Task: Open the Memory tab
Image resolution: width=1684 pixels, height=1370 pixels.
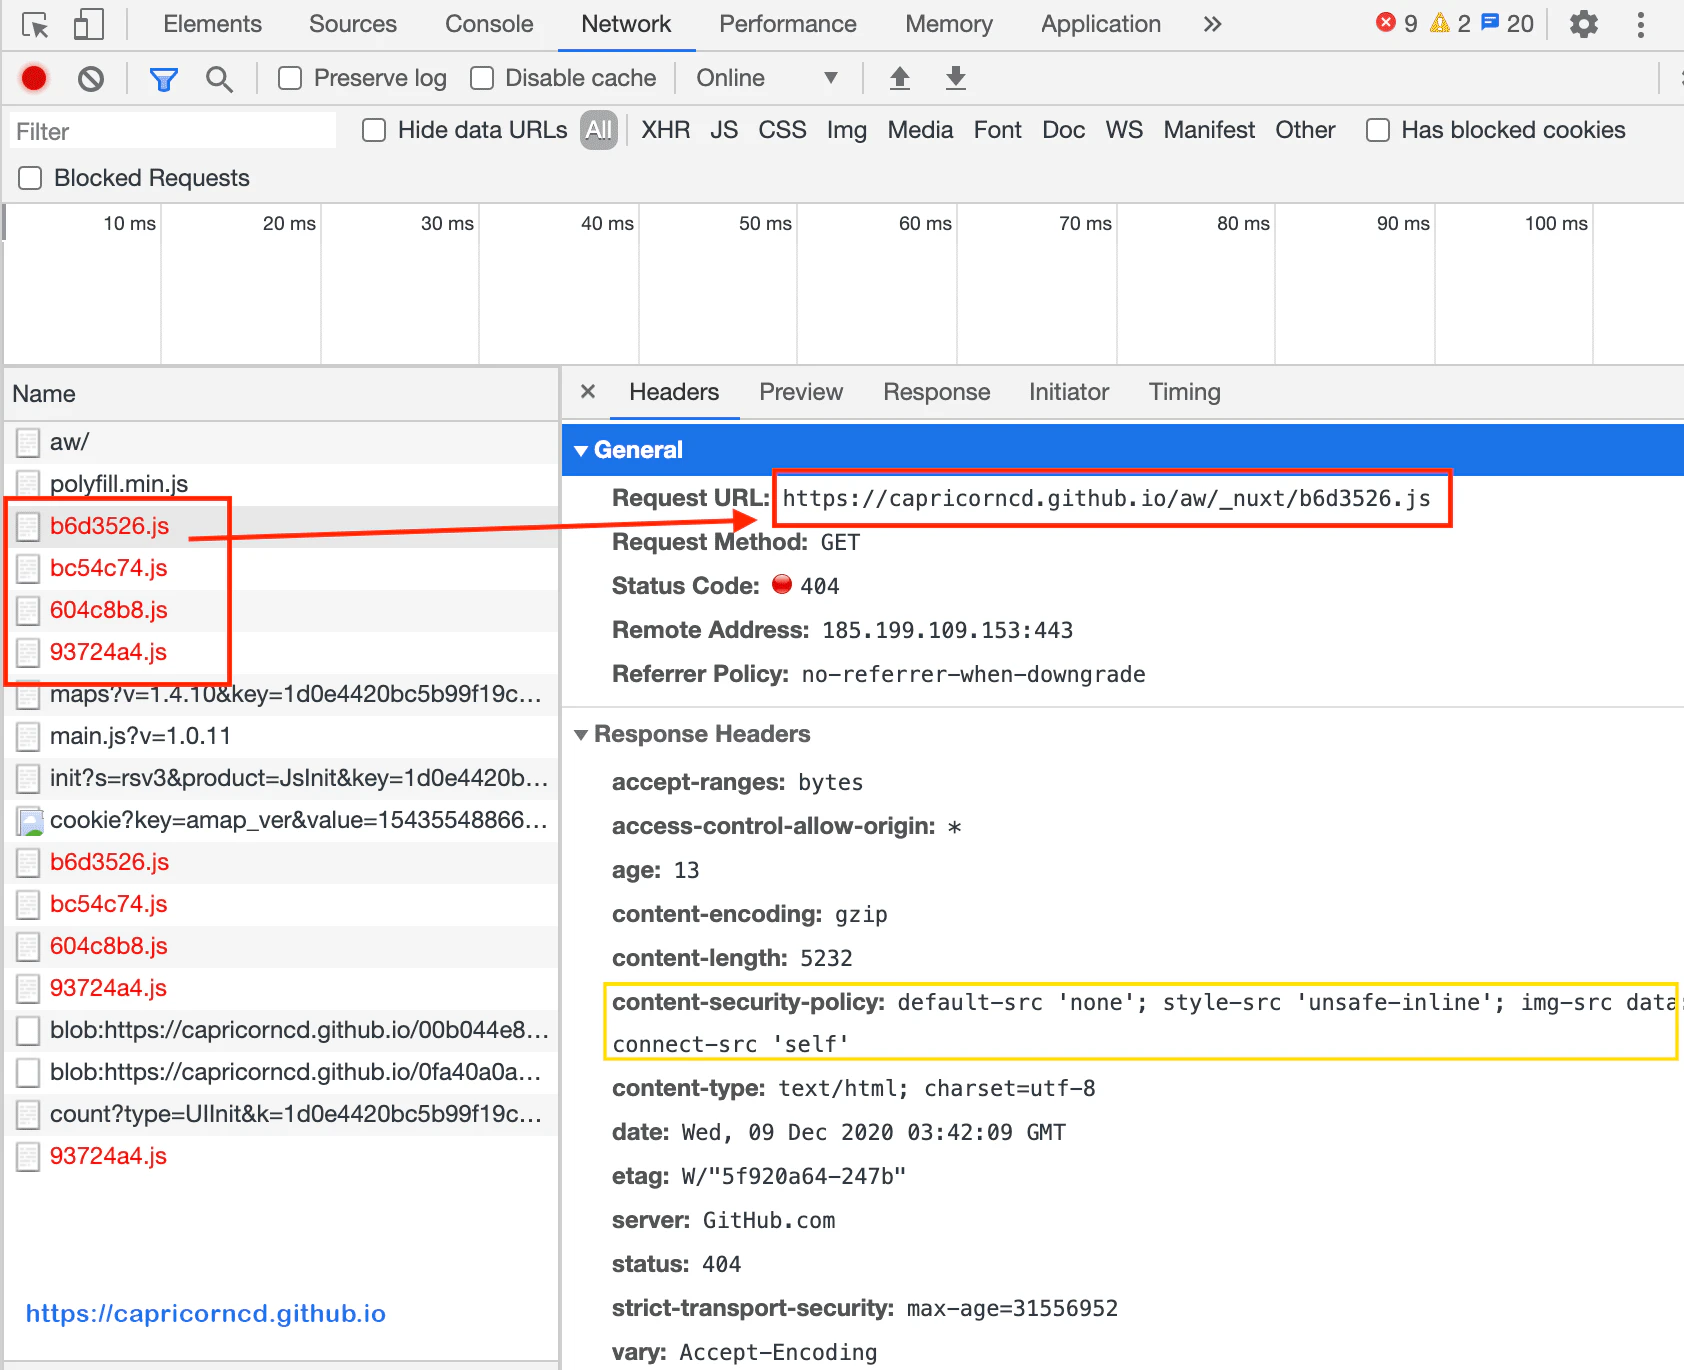Action: click(949, 24)
